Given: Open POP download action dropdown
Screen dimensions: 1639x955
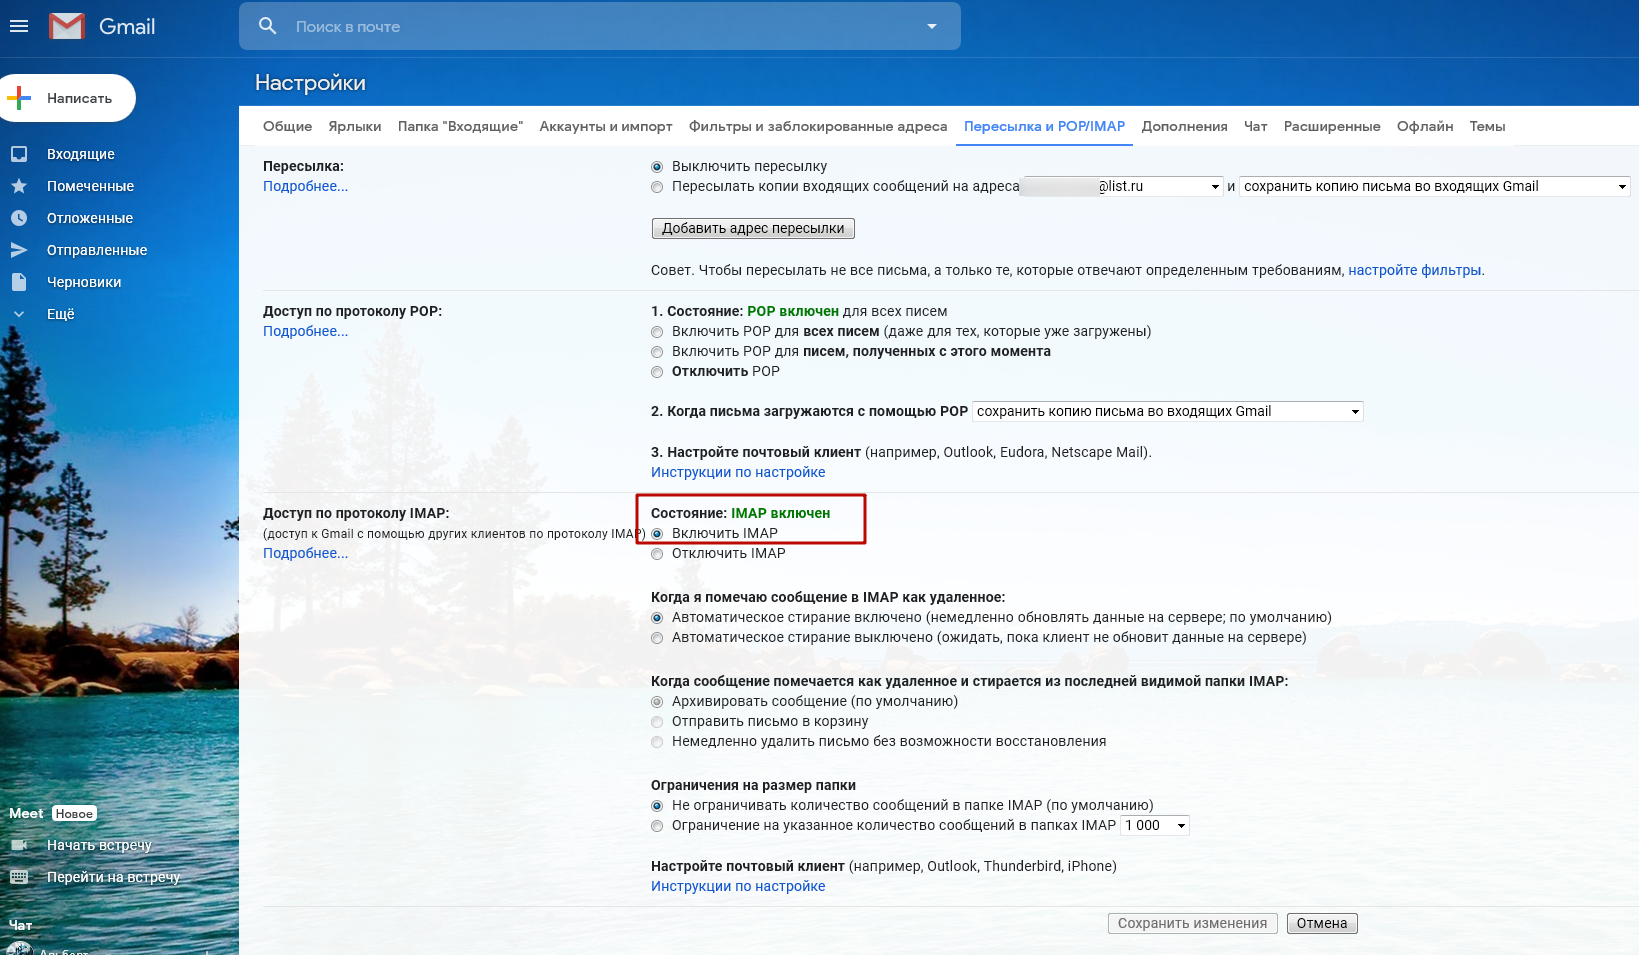Looking at the screenshot, I should pos(1168,411).
